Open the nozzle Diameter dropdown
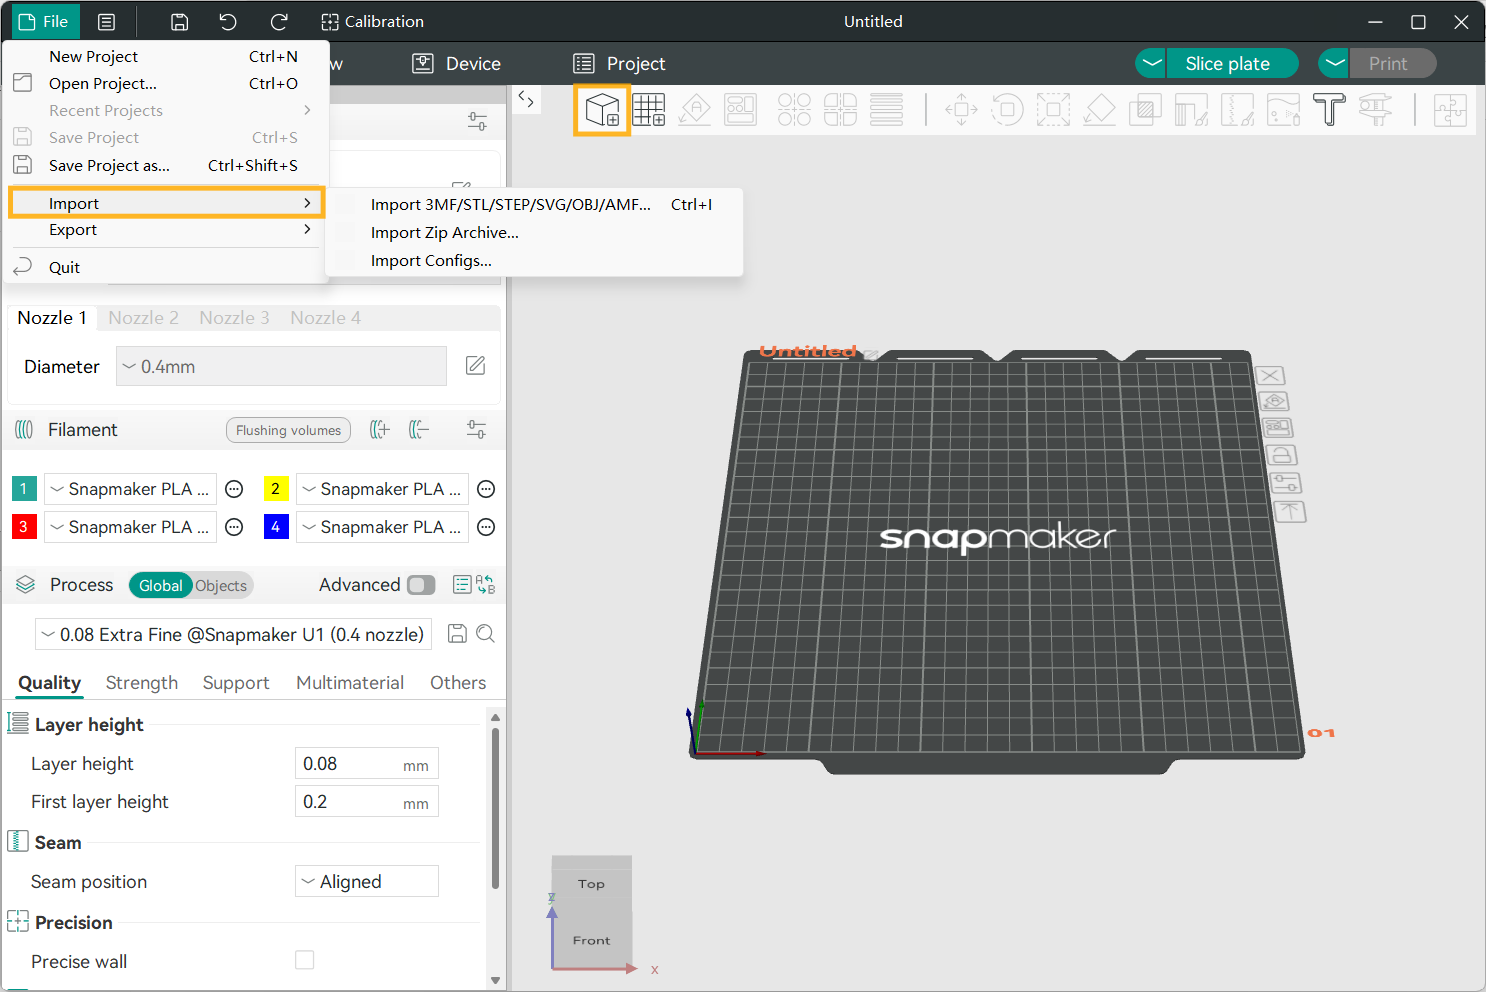 pyautogui.click(x=280, y=366)
